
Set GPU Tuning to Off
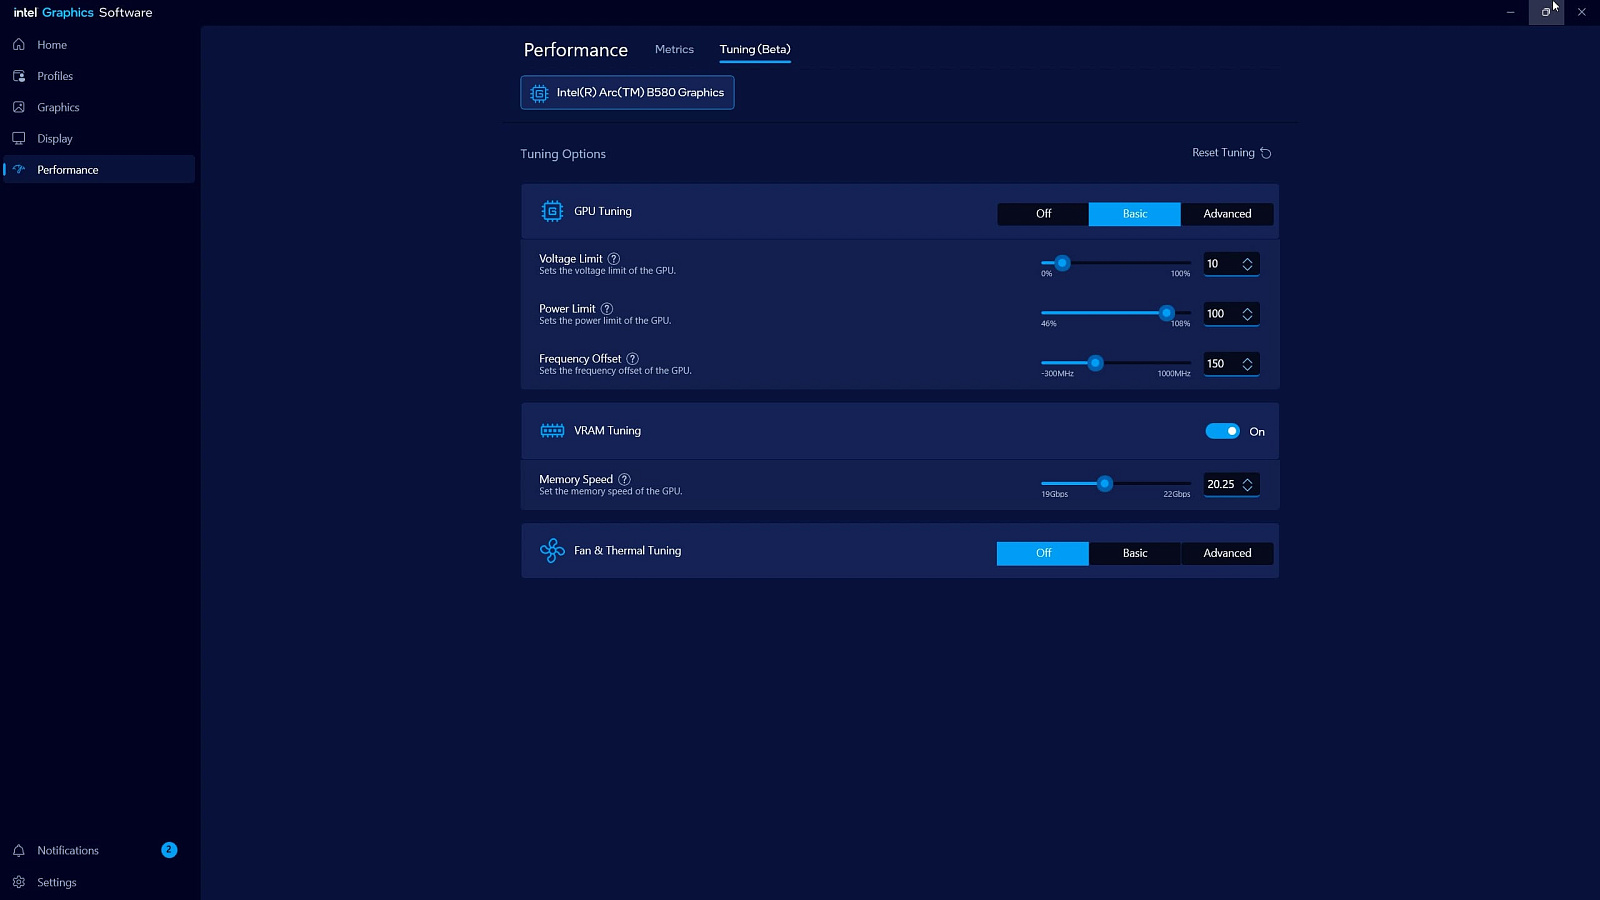coord(1043,214)
